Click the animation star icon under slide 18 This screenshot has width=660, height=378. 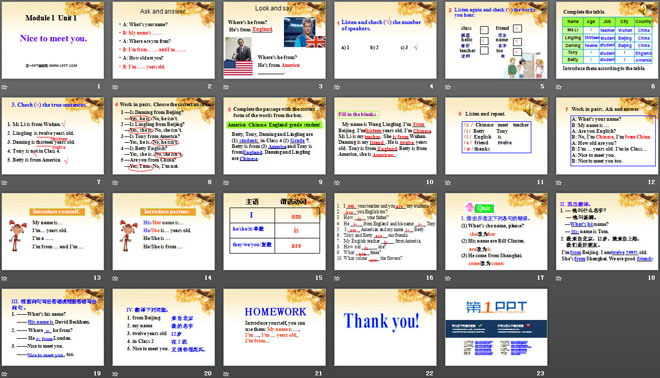[x=559, y=278]
